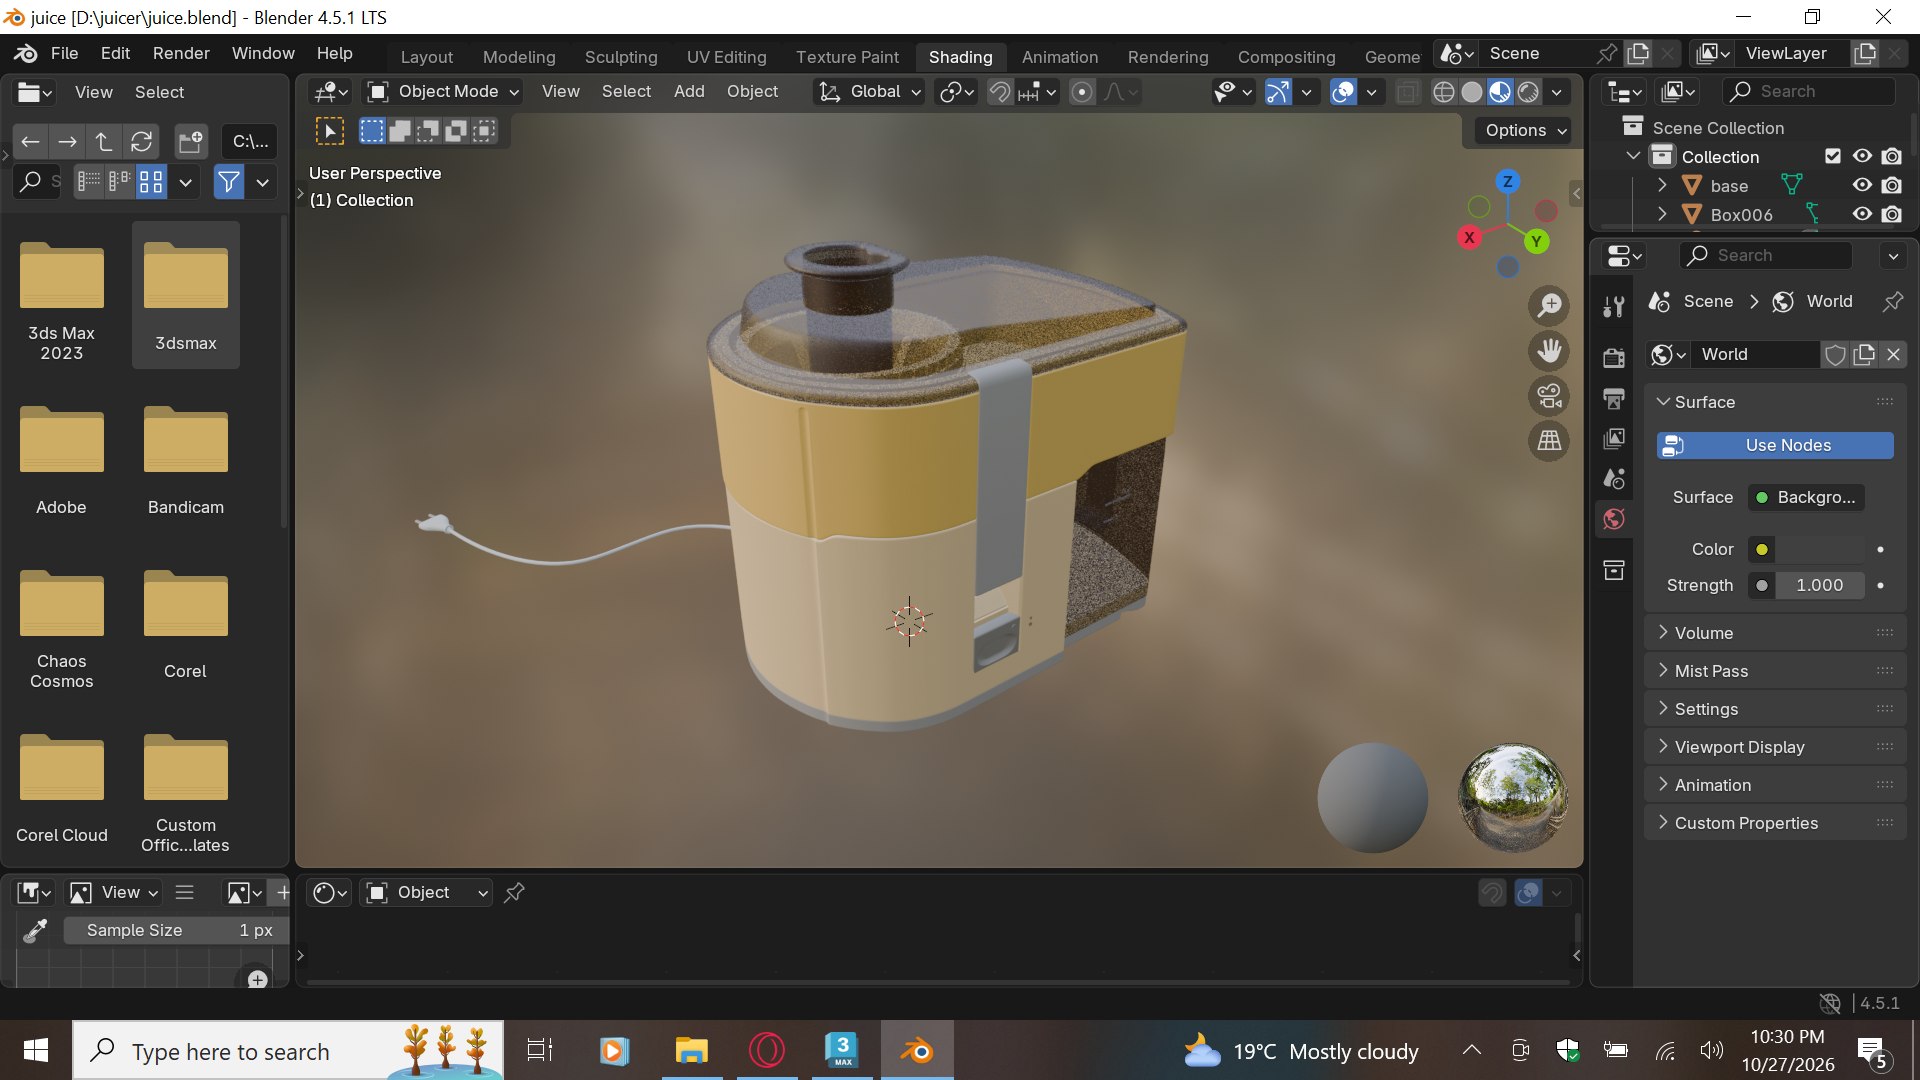Click the fake user shield icon for World

point(1835,355)
